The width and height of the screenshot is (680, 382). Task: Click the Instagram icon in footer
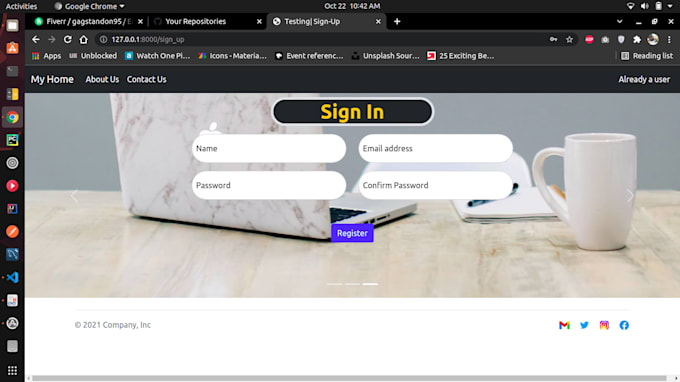coord(604,325)
